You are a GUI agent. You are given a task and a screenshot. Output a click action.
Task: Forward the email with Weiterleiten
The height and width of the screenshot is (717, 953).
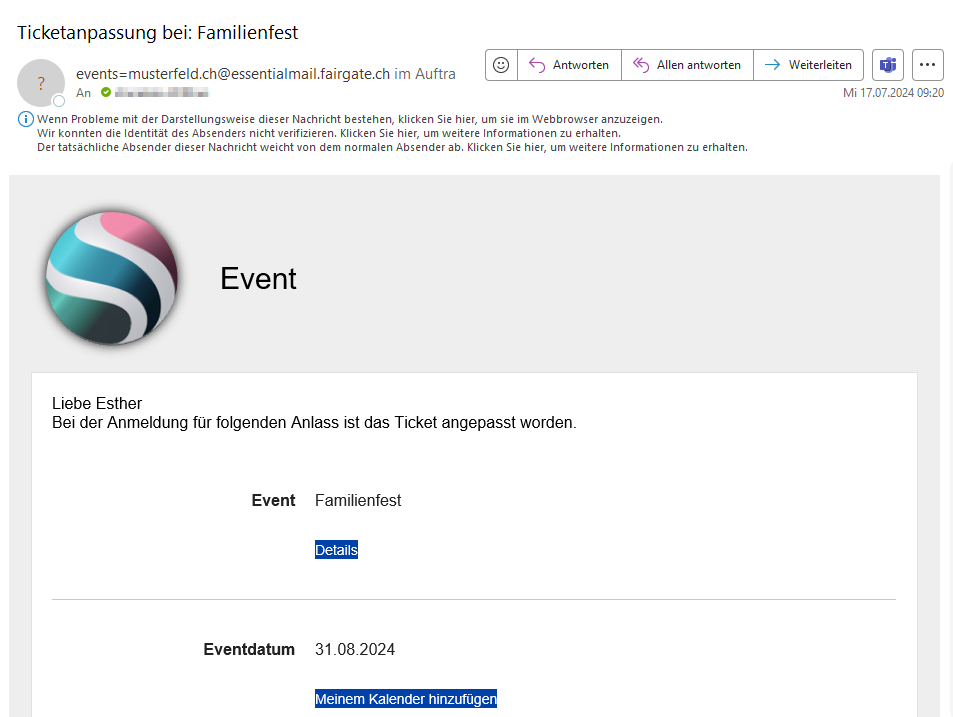point(808,65)
